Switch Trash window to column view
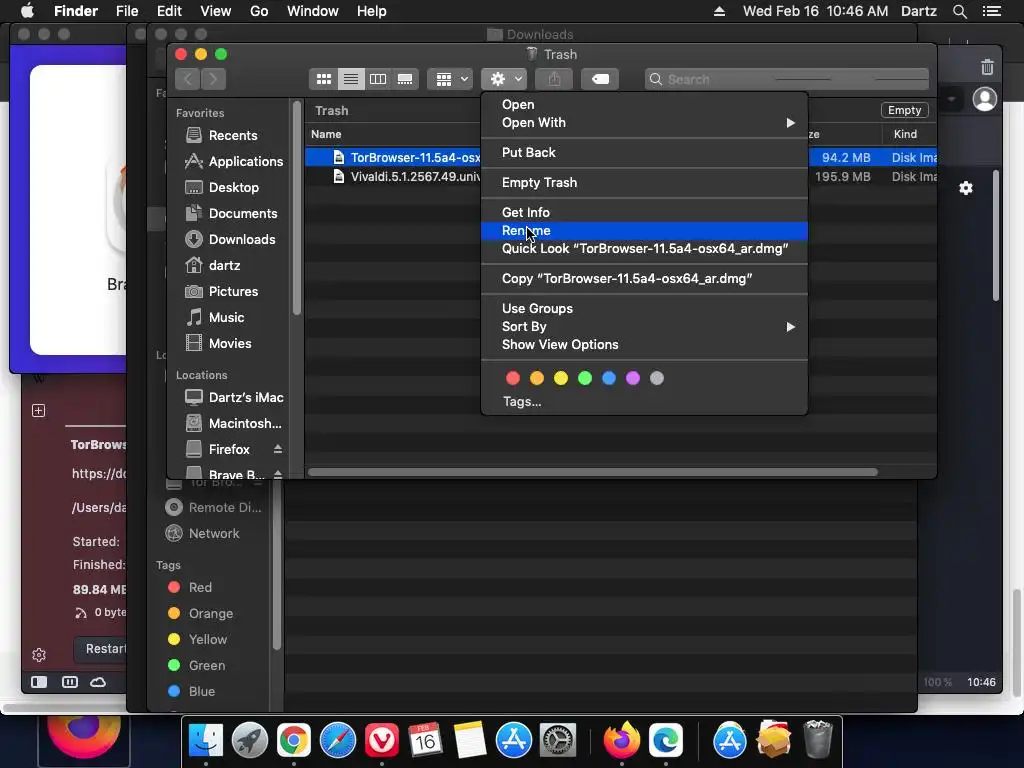 [x=377, y=79]
